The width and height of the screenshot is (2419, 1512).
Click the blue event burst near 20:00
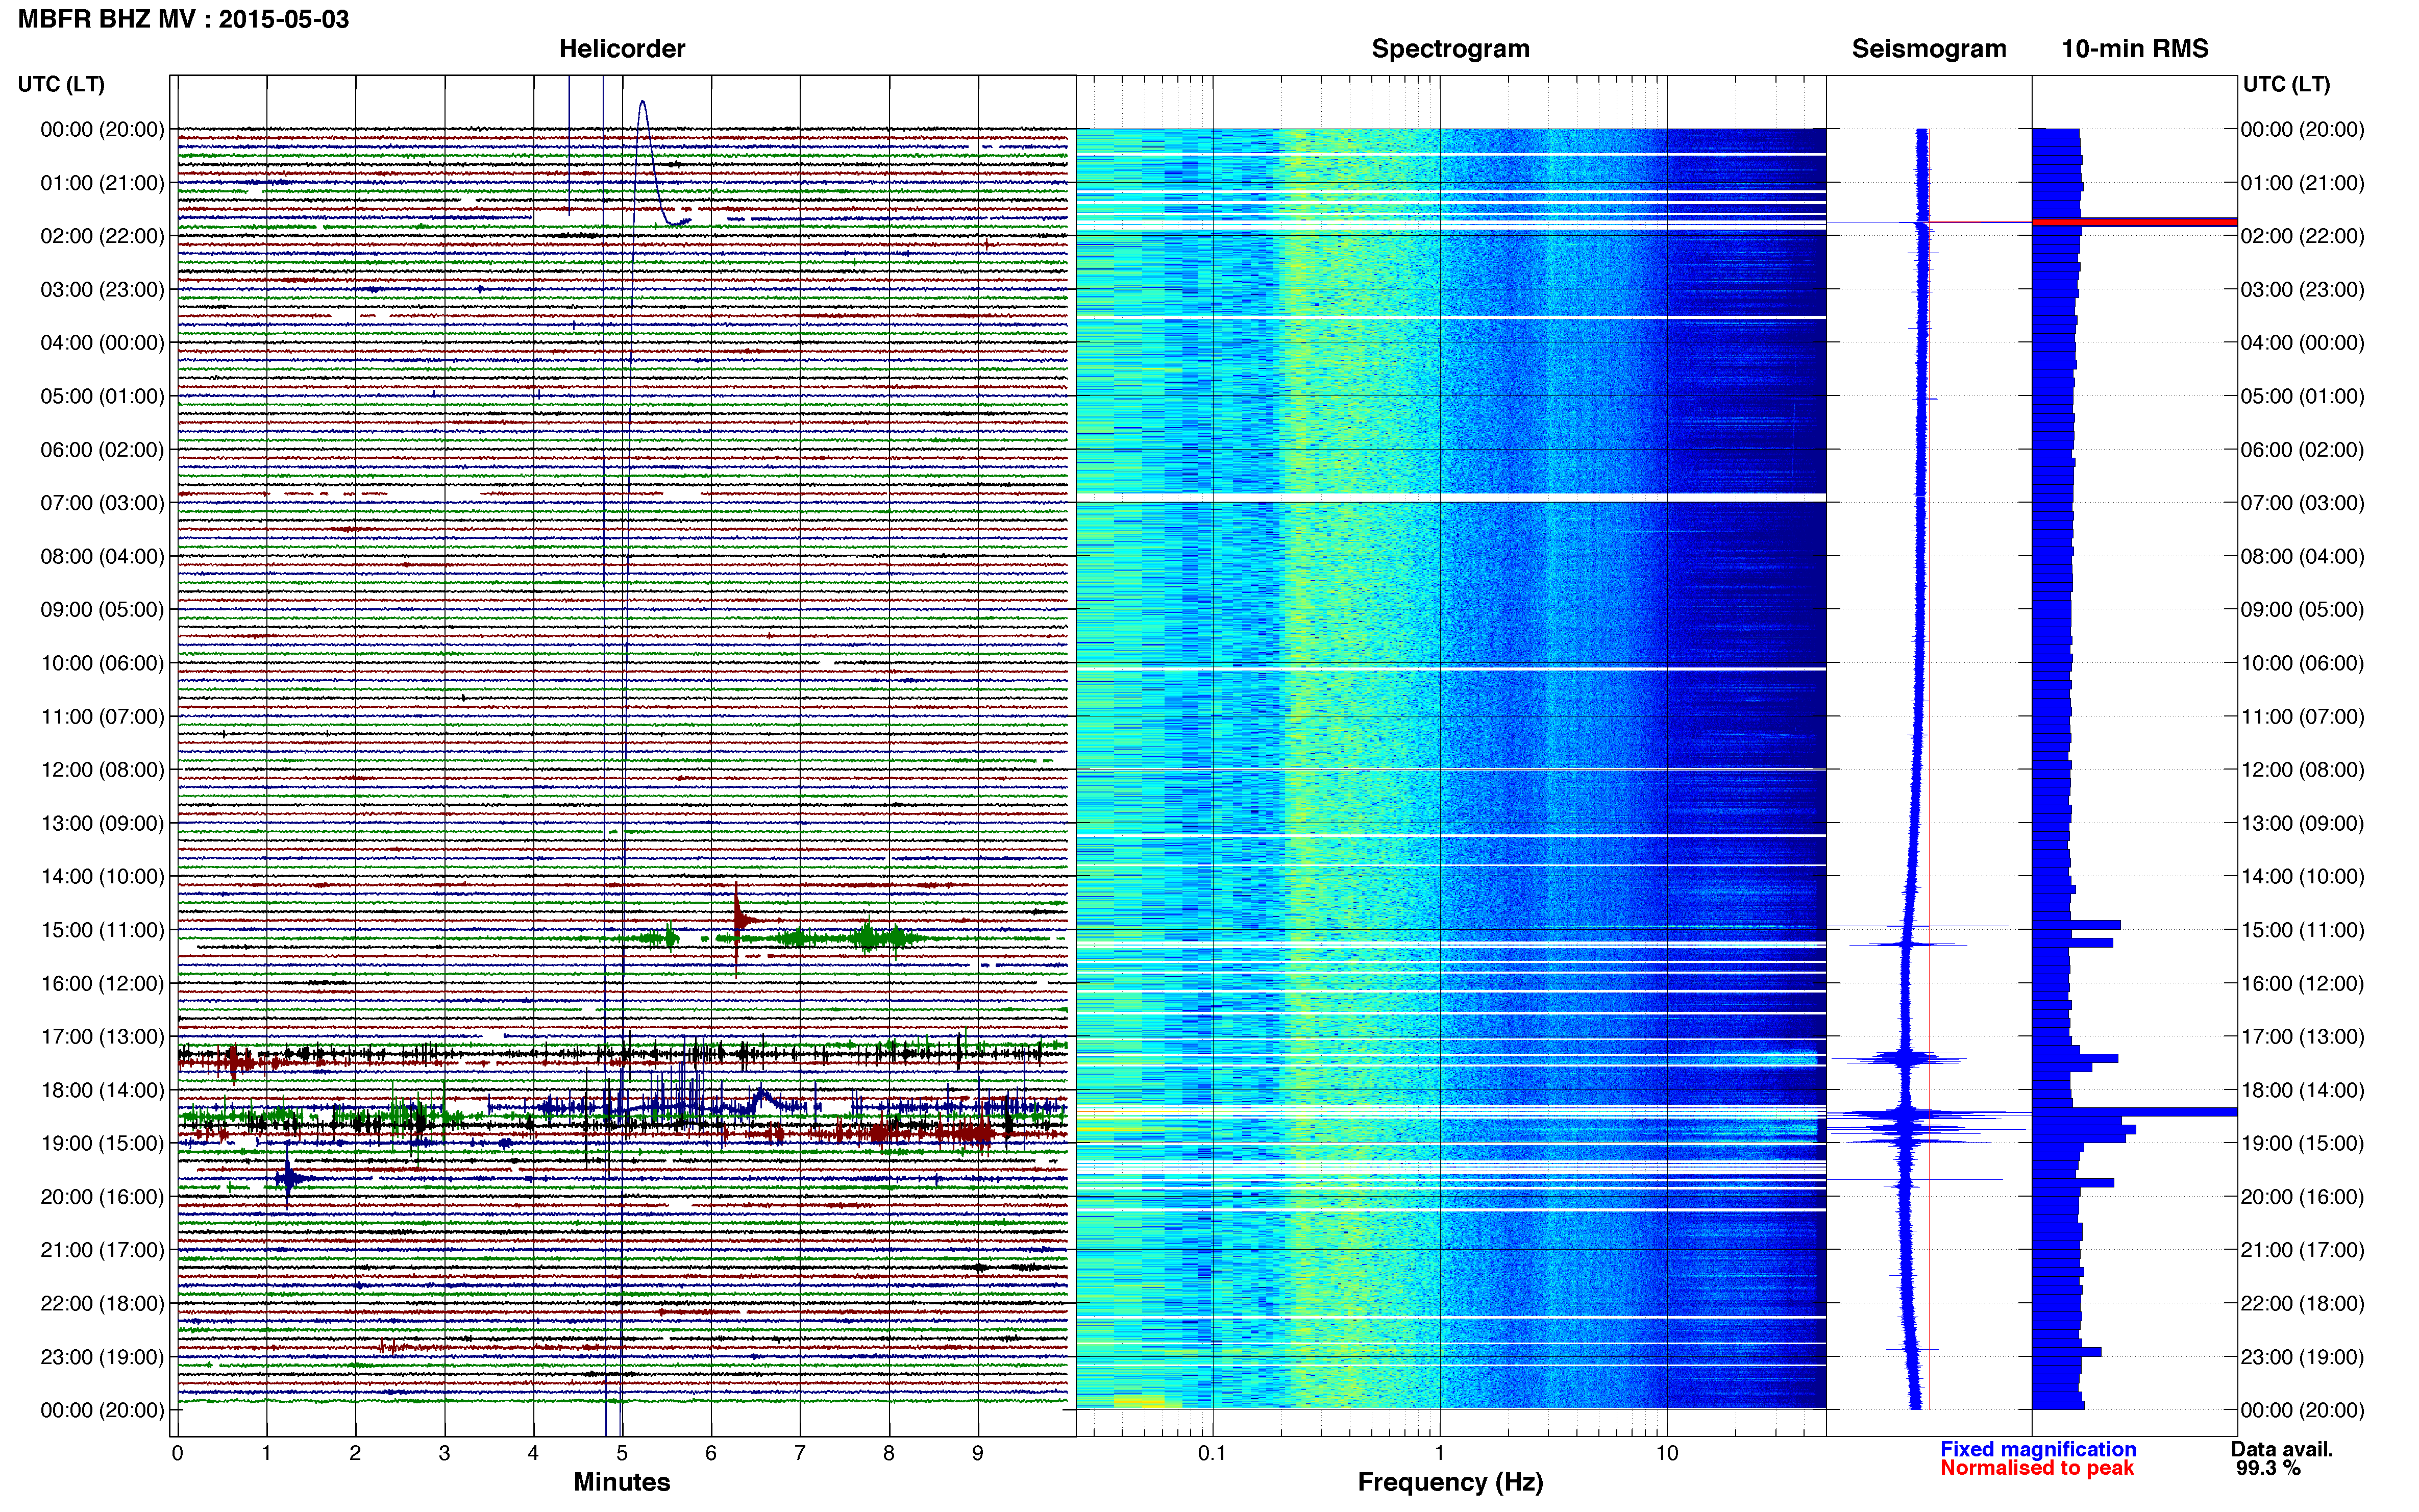[288, 1179]
